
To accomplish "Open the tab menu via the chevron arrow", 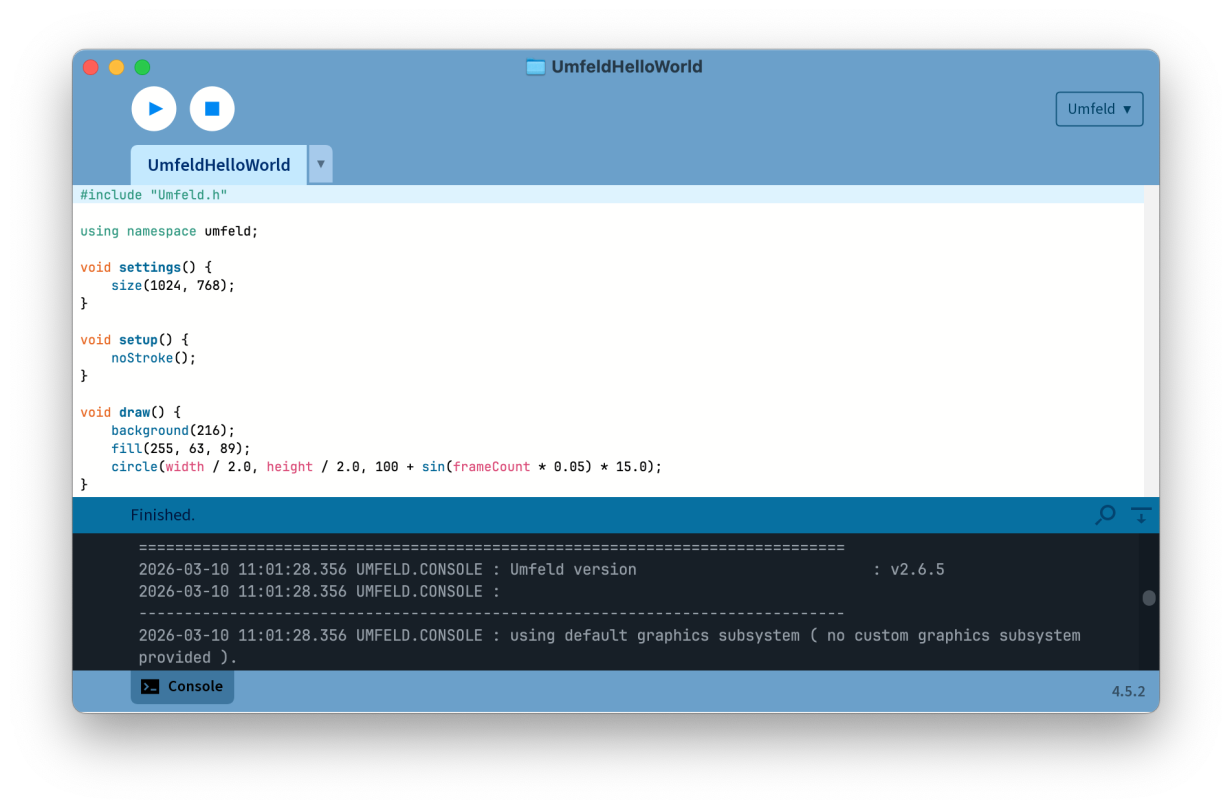I will (320, 164).
